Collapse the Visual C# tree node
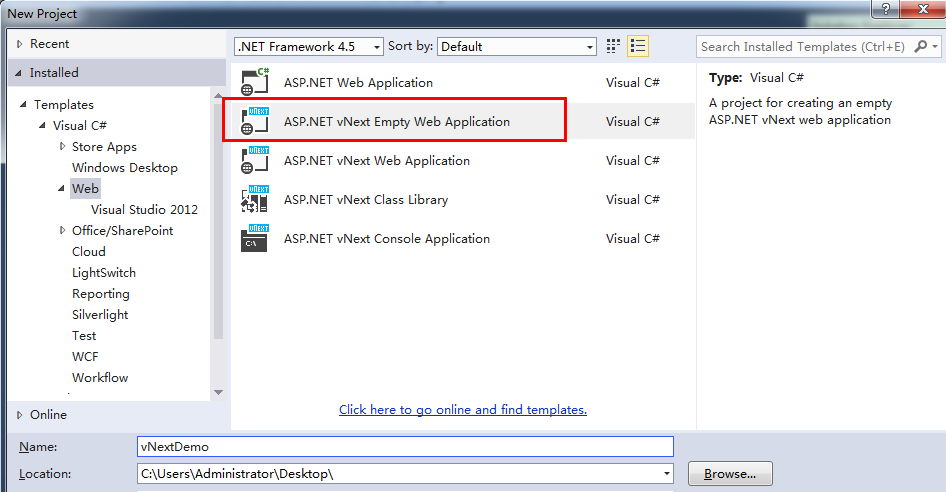This screenshot has width=946, height=492. click(x=42, y=126)
